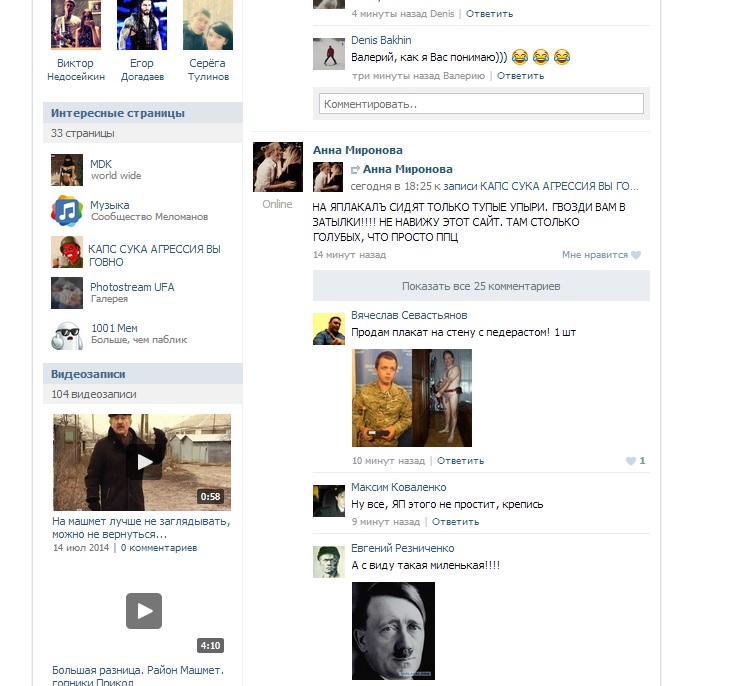Viewport: 730px width, 686px height.
Task: Reply to Denis Bakhin's comment
Action: (x=520, y=76)
